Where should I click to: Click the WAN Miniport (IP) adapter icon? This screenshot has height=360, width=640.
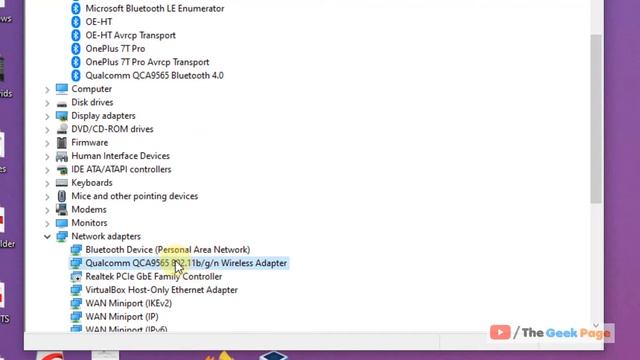pyautogui.click(x=76, y=317)
